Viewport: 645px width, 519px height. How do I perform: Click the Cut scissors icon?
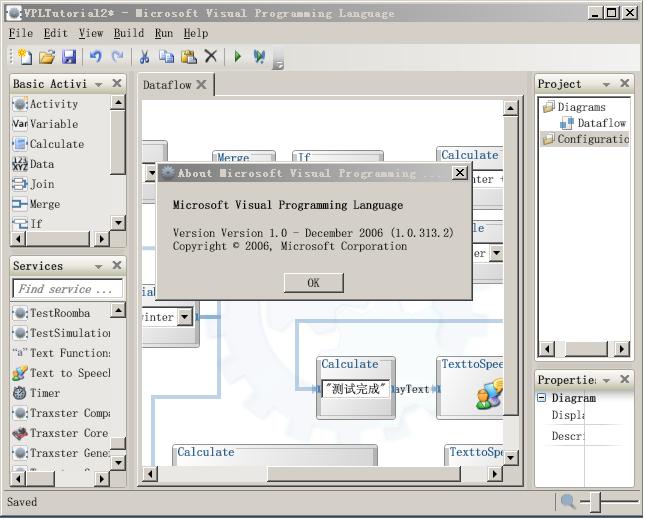click(144, 57)
